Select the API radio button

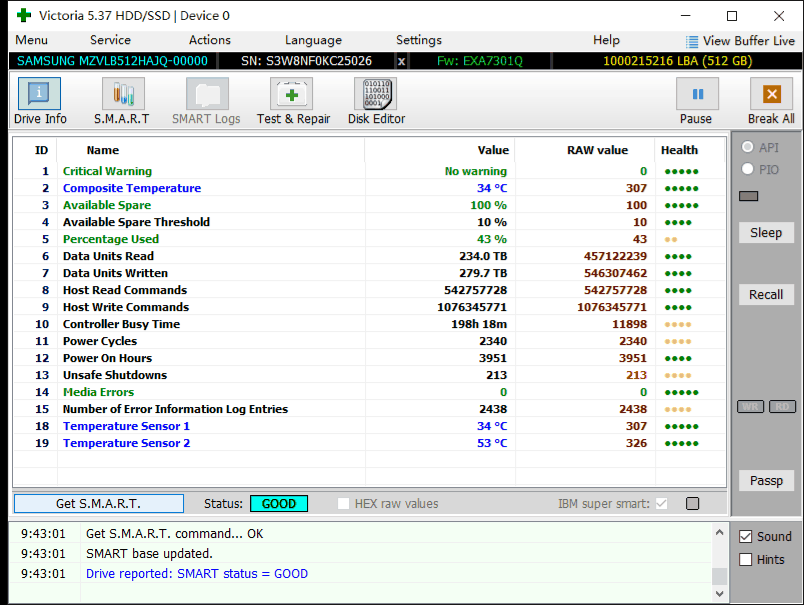(x=748, y=147)
